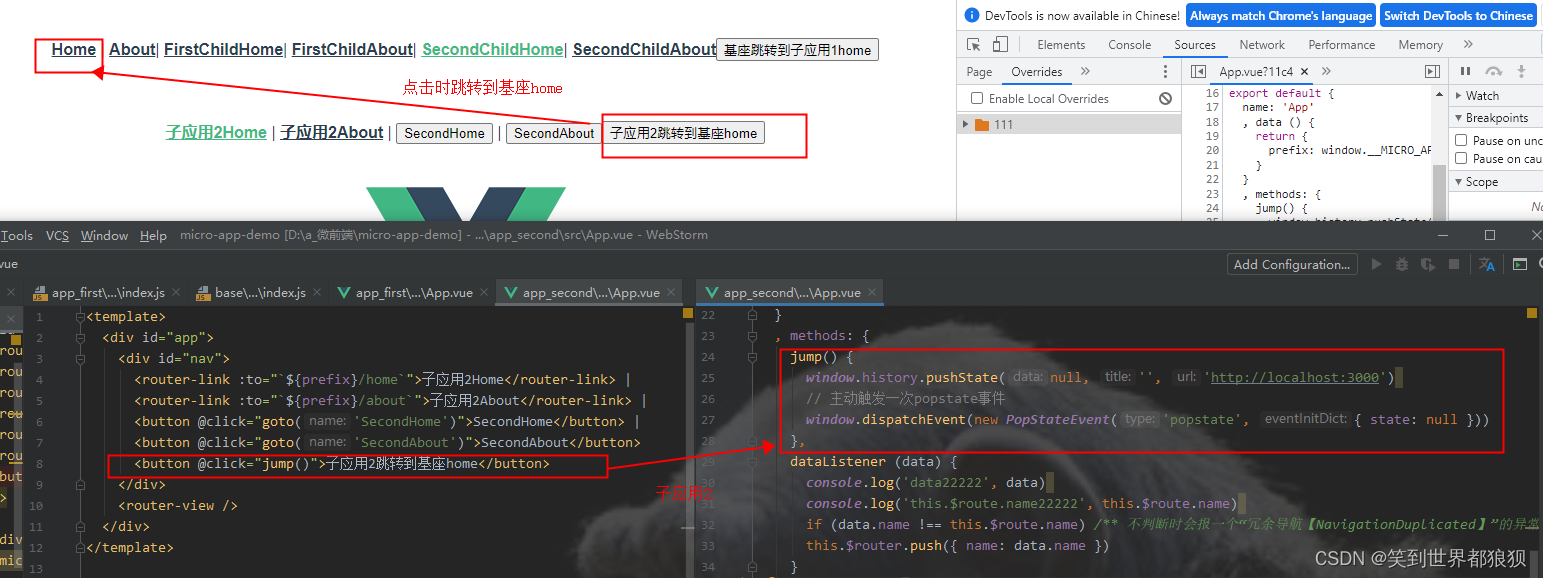Switch to the Console tab in DevTools

coord(1129,45)
